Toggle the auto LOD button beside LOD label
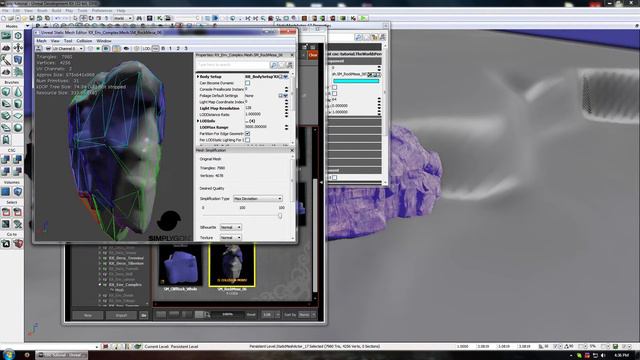This screenshot has height=360, width=640. coord(155,49)
